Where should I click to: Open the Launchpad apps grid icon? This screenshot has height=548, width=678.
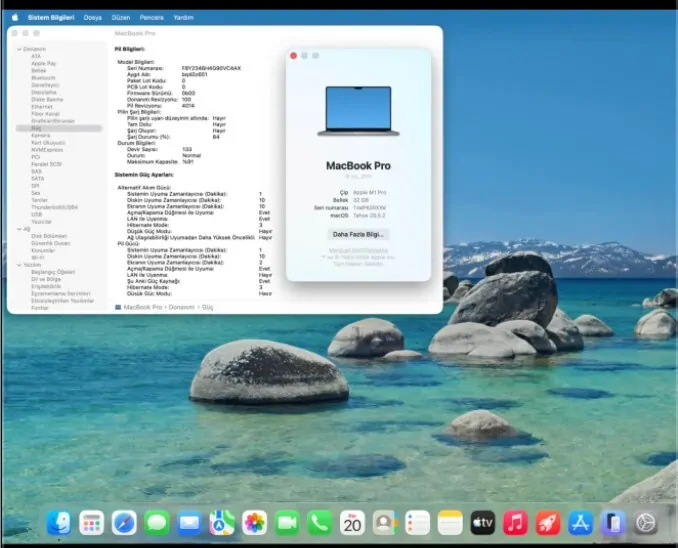click(92, 523)
